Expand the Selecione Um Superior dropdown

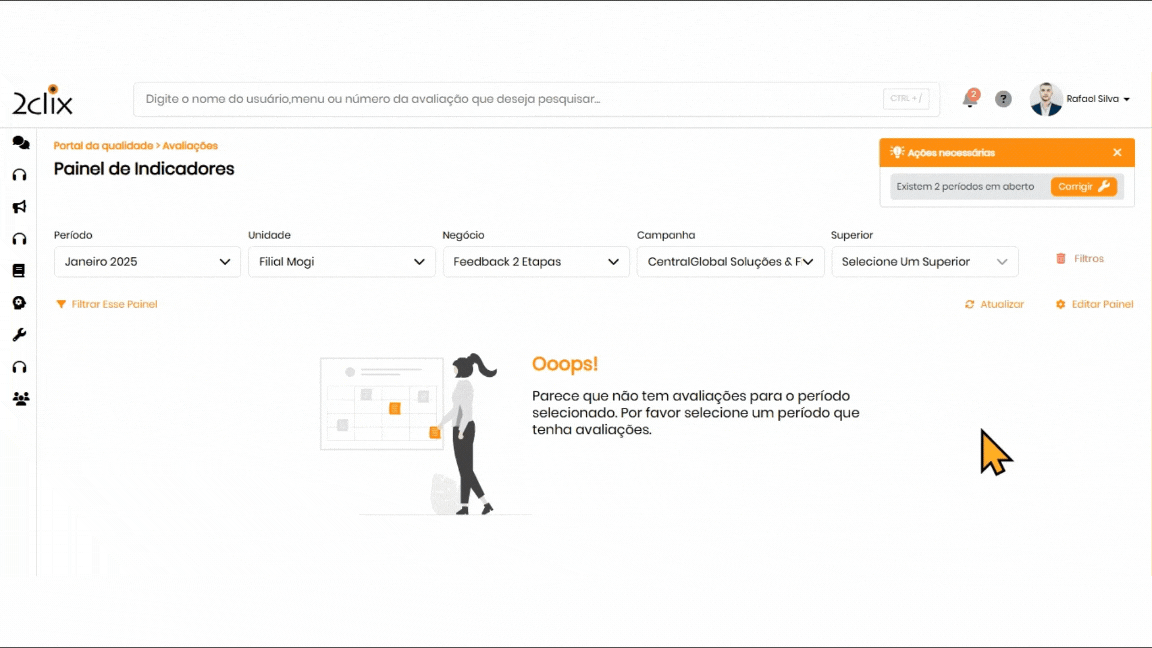(924, 262)
